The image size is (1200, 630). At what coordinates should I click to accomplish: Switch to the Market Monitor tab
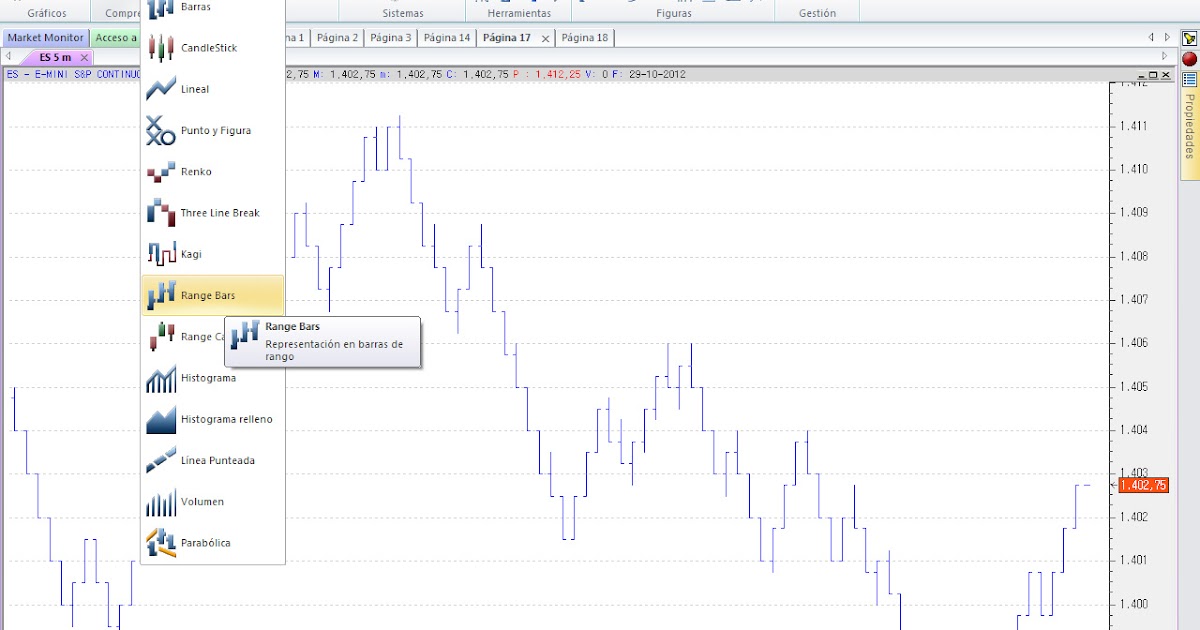(x=45, y=38)
